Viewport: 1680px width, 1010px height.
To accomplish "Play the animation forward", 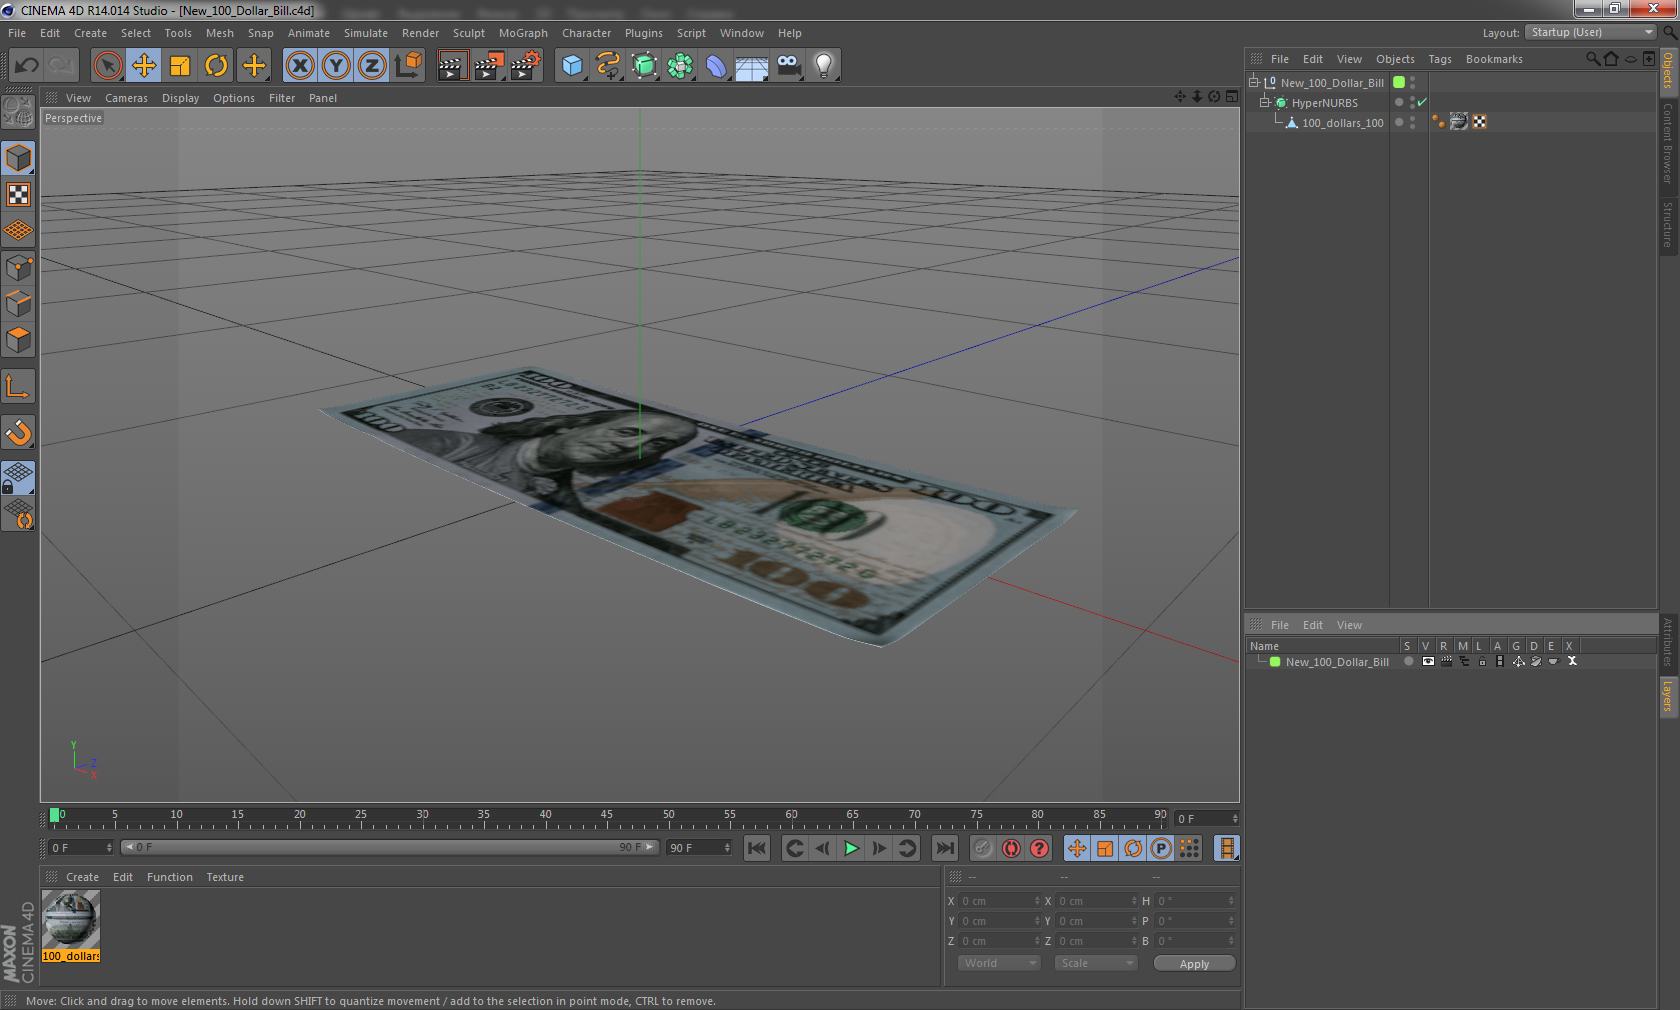I will (x=851, y=848).
